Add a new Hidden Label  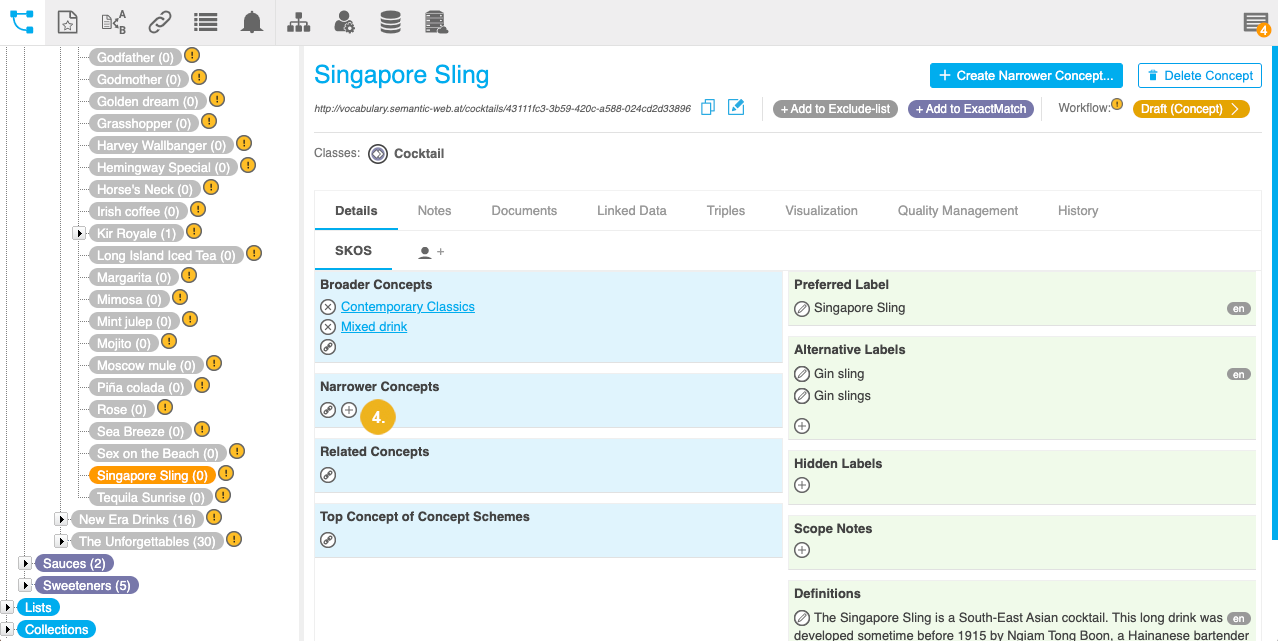[801, 485]
